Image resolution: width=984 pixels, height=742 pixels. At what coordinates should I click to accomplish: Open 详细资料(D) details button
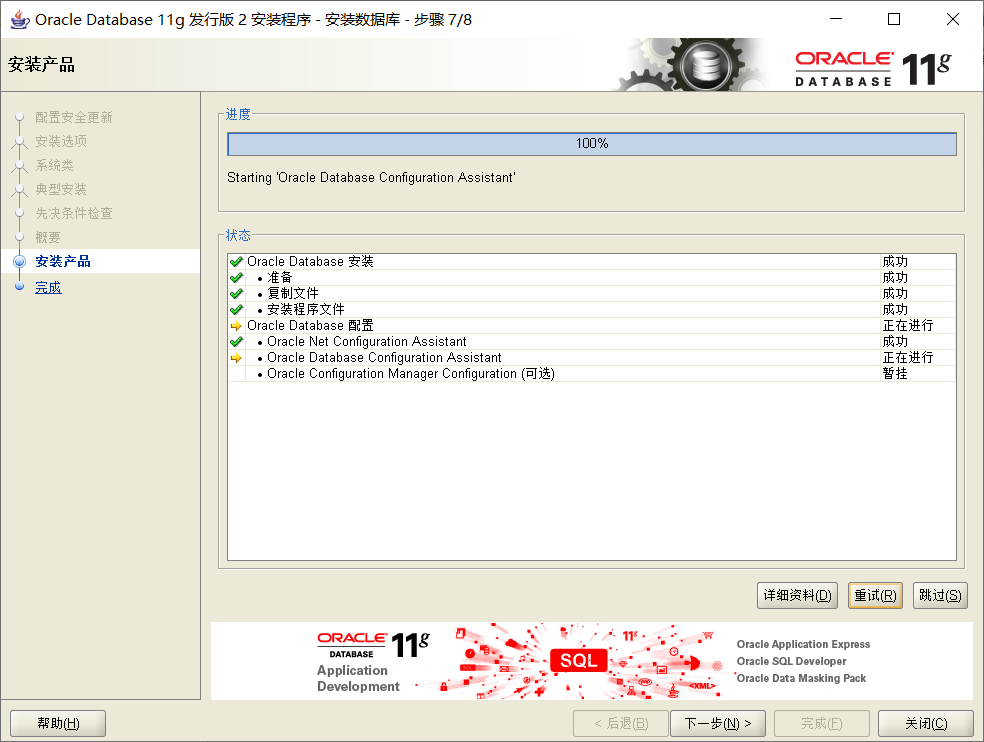coord(797,595)
